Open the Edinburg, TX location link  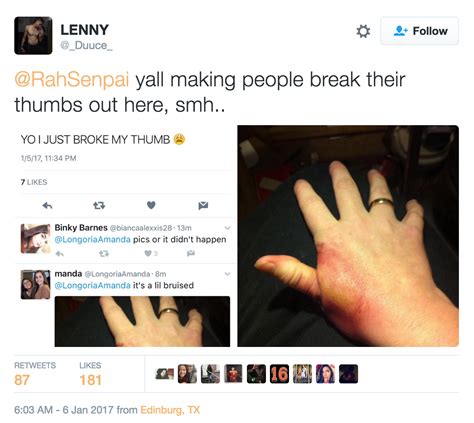tap(170, 410)
